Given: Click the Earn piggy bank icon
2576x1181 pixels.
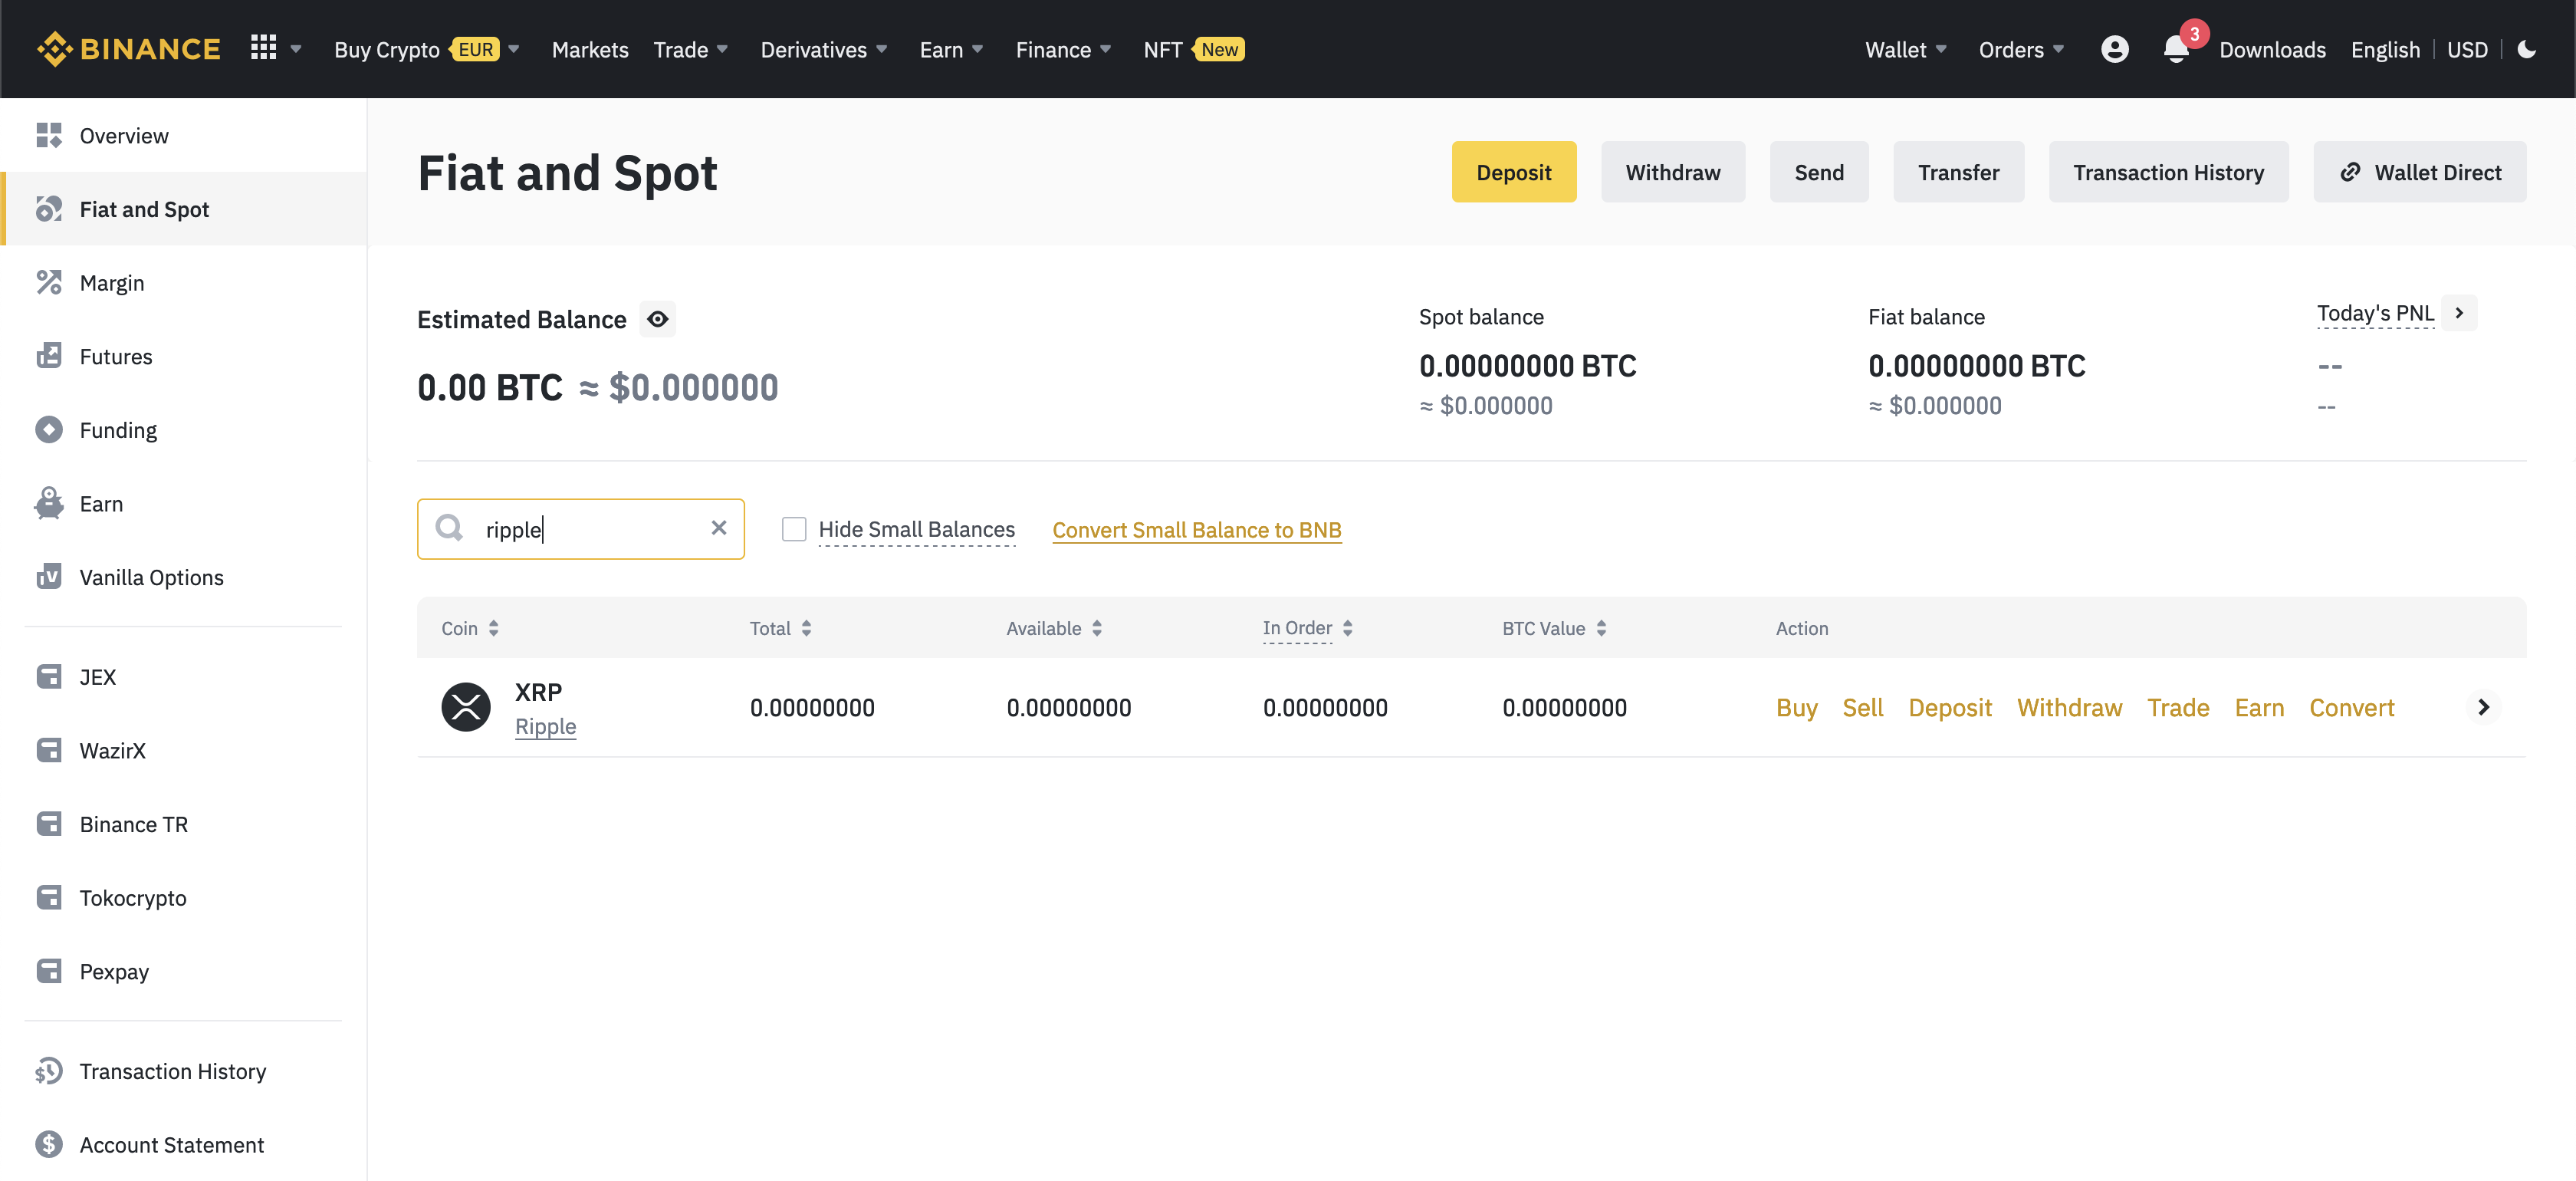Looking at the screenshot, I should point(48,503).
